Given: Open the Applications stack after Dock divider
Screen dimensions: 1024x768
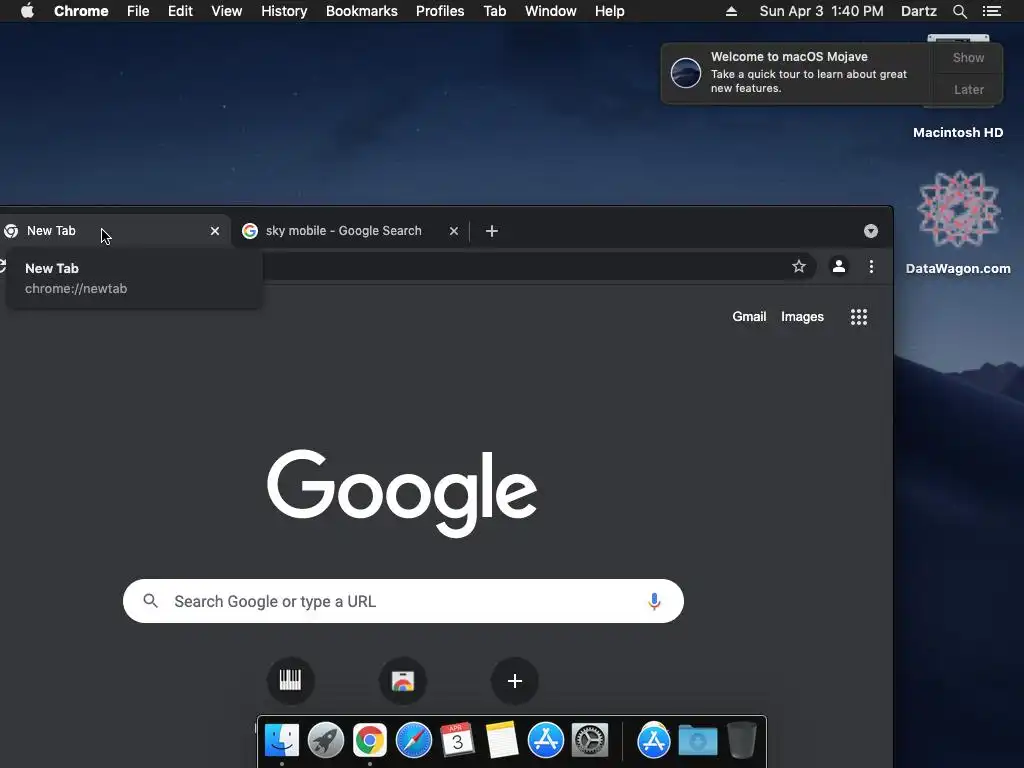Looking at the screenshot, I should click(x=654, y=741).
